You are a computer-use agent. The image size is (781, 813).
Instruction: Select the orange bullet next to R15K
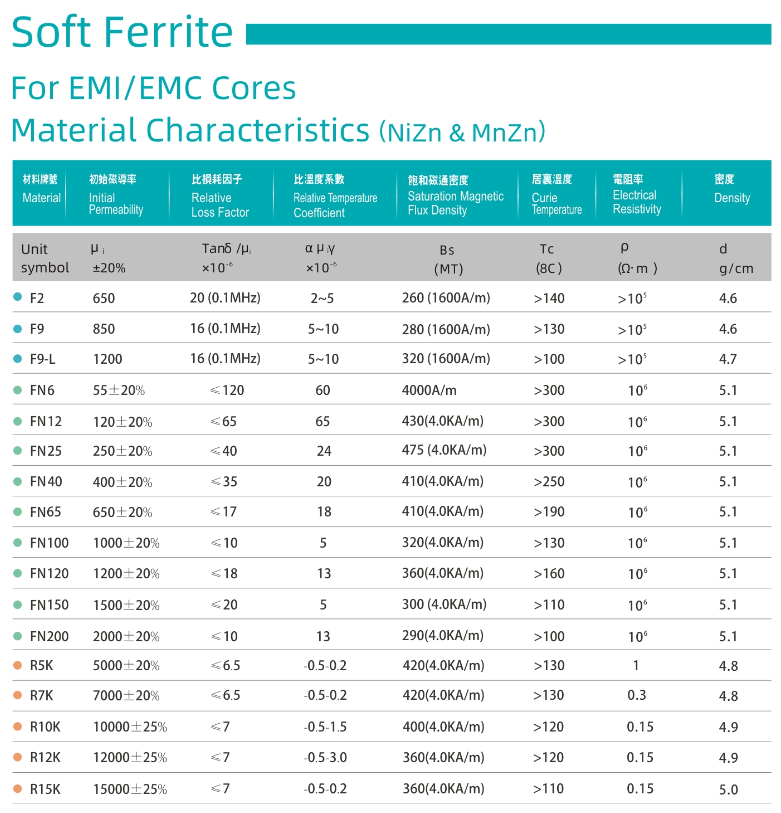tap(17, 788)
